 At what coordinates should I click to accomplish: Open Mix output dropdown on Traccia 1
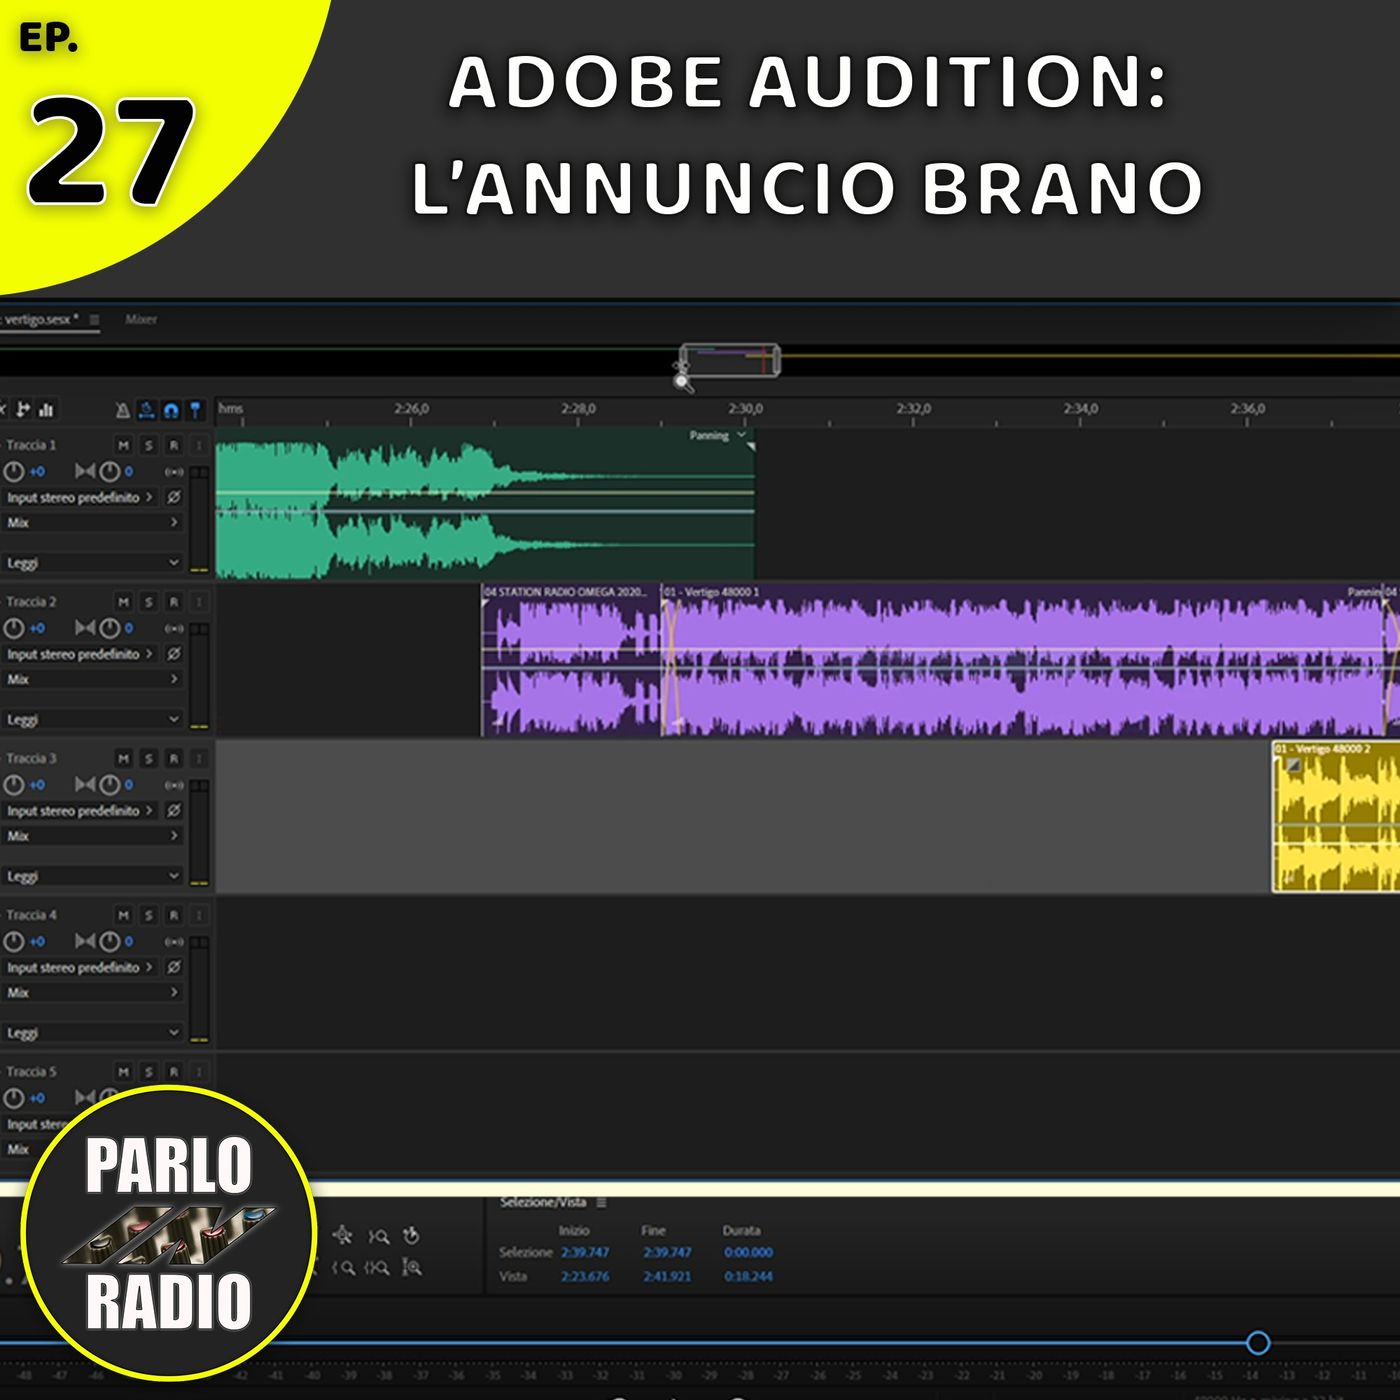tap(92, 523)
